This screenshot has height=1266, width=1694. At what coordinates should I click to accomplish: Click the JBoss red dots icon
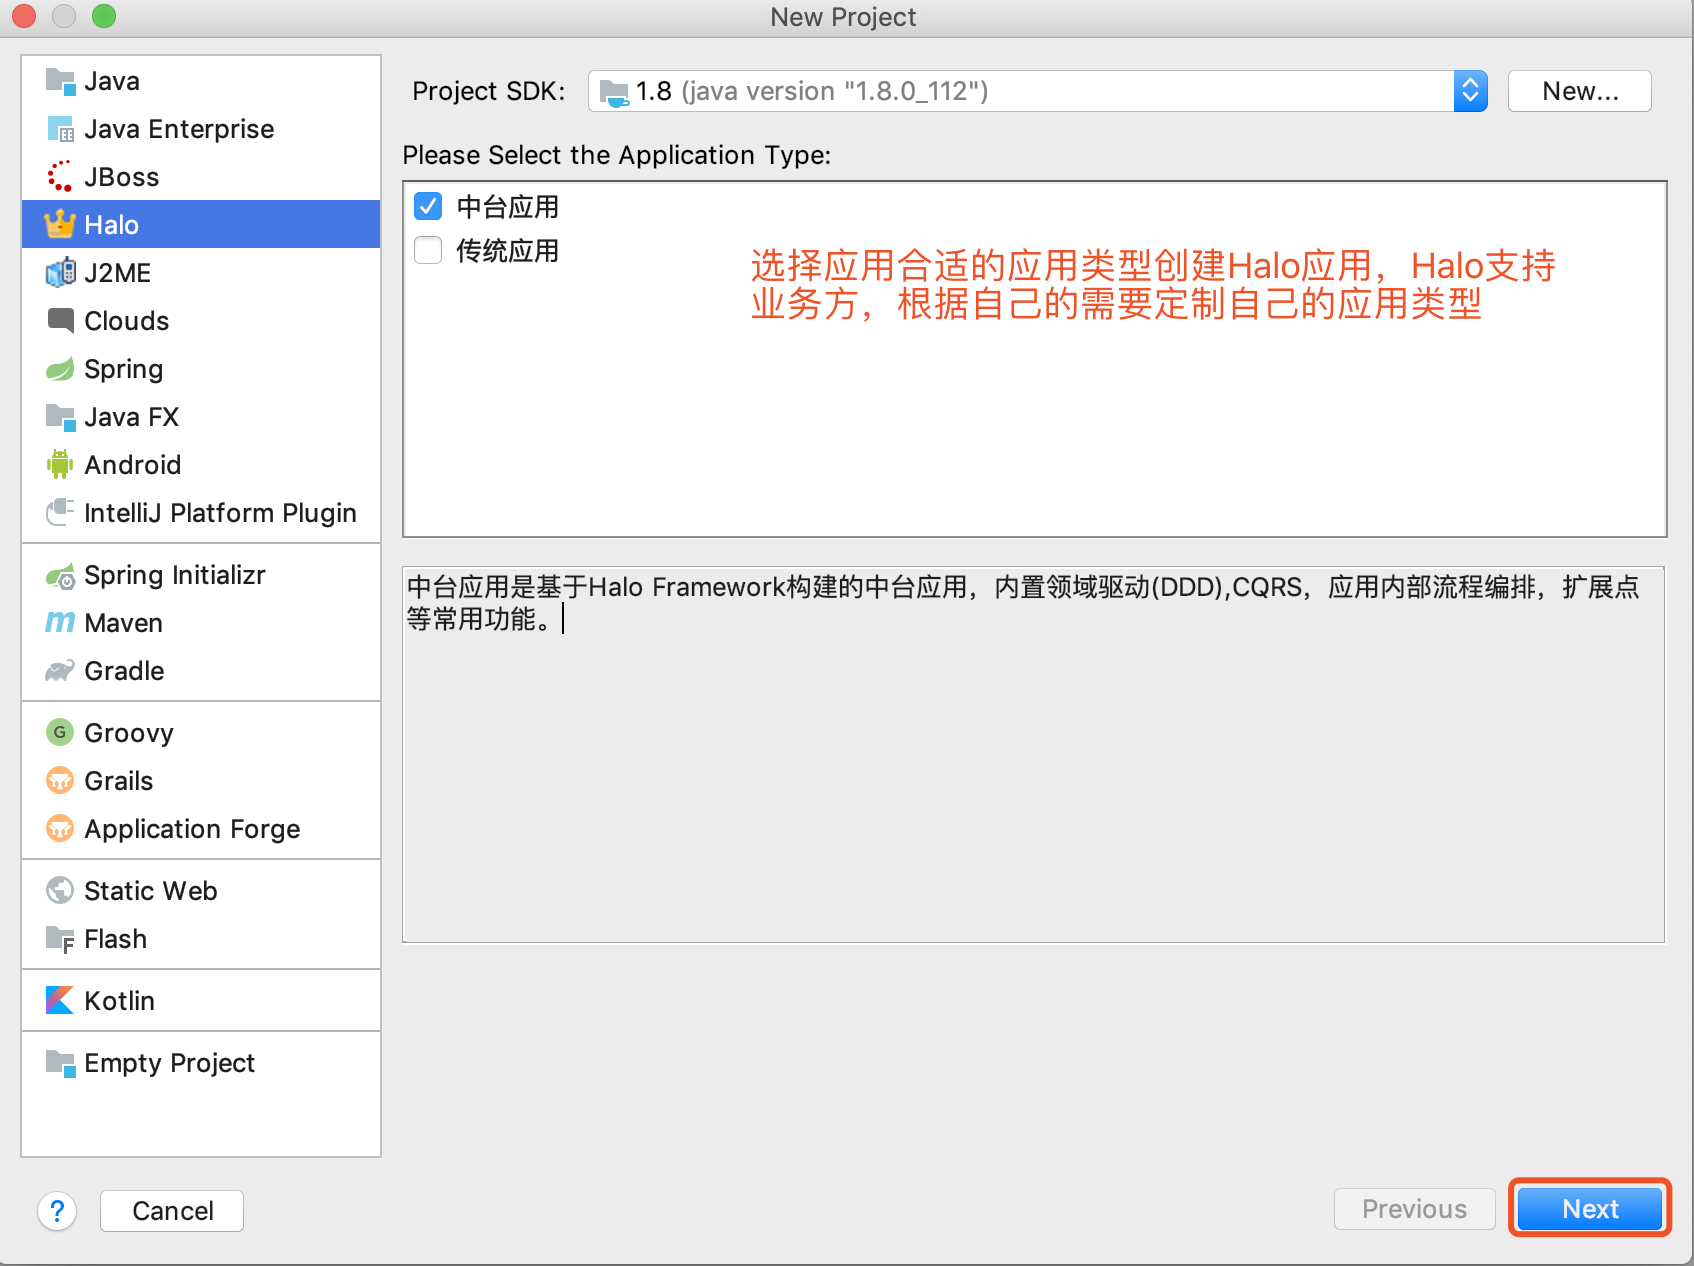(x=60, y=177)
